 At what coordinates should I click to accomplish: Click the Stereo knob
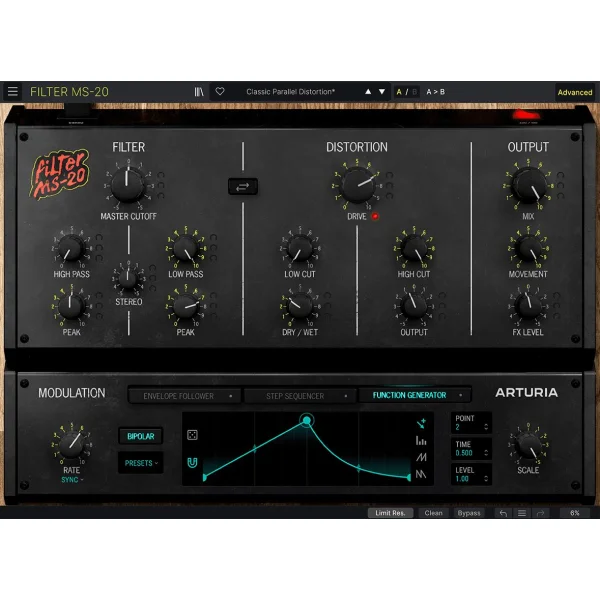tap(128, 279)
